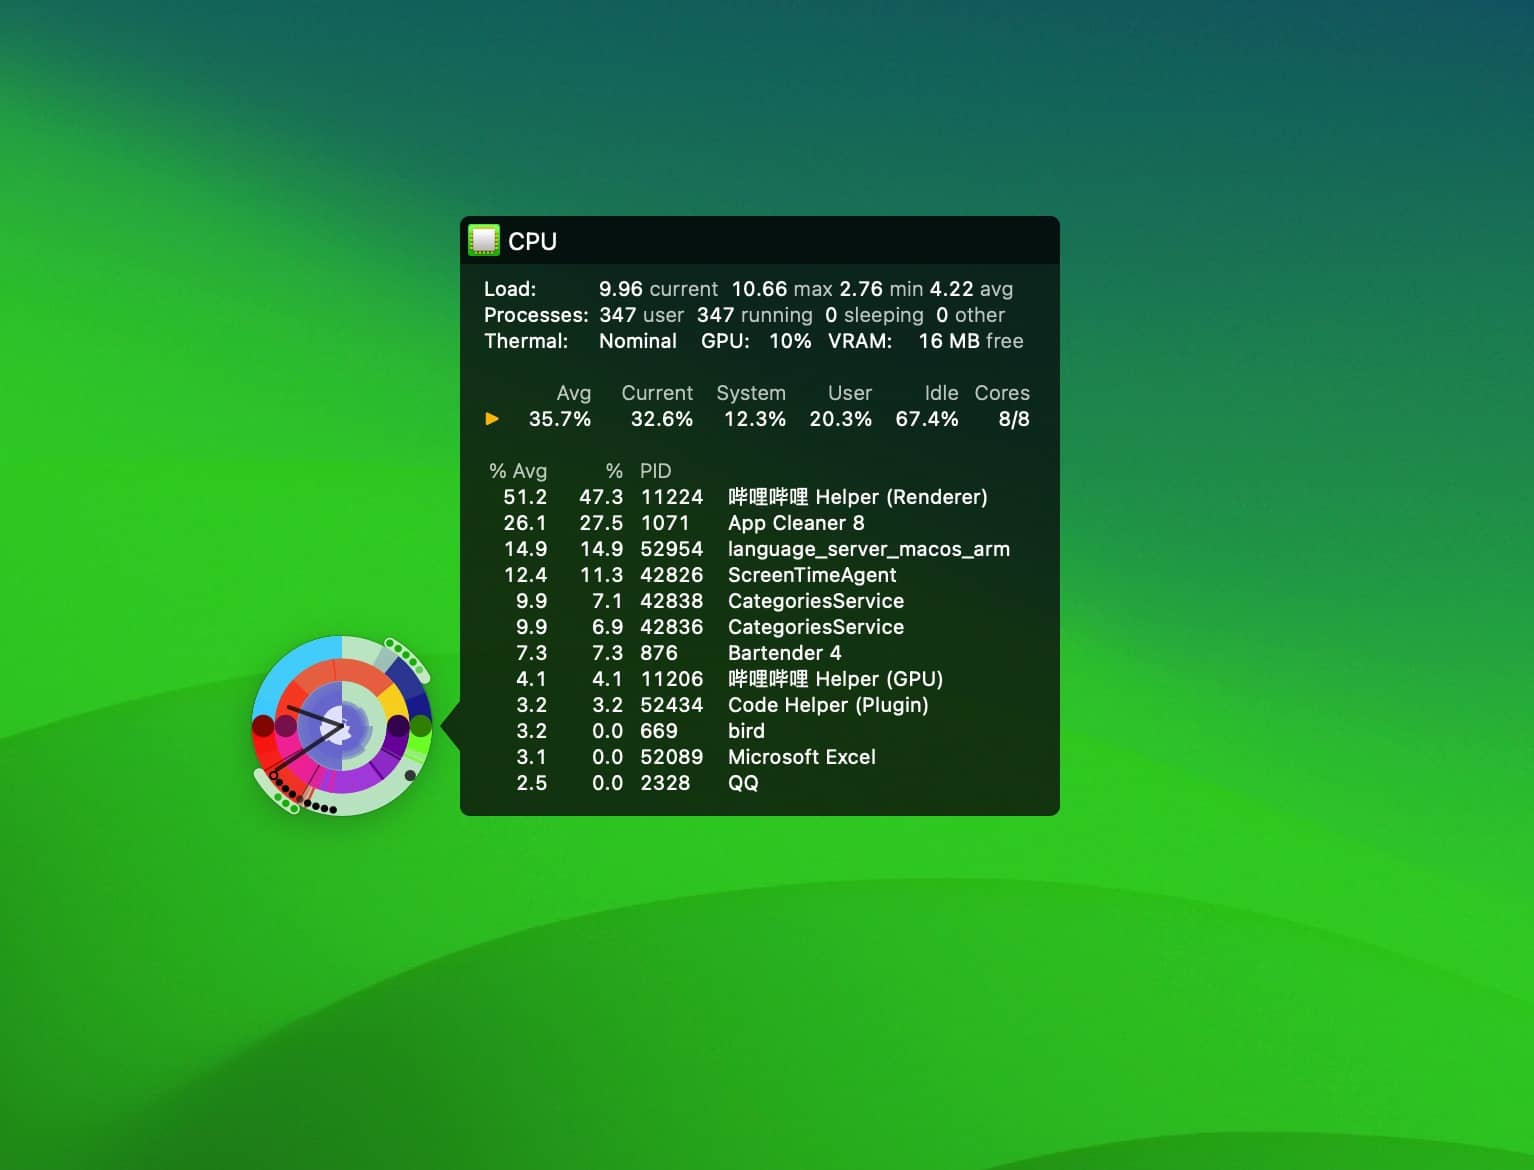This screenshot has width=1534, height=1170.
Task: Click the 35.7% Avg CPU value
Action: pos(560,419)
